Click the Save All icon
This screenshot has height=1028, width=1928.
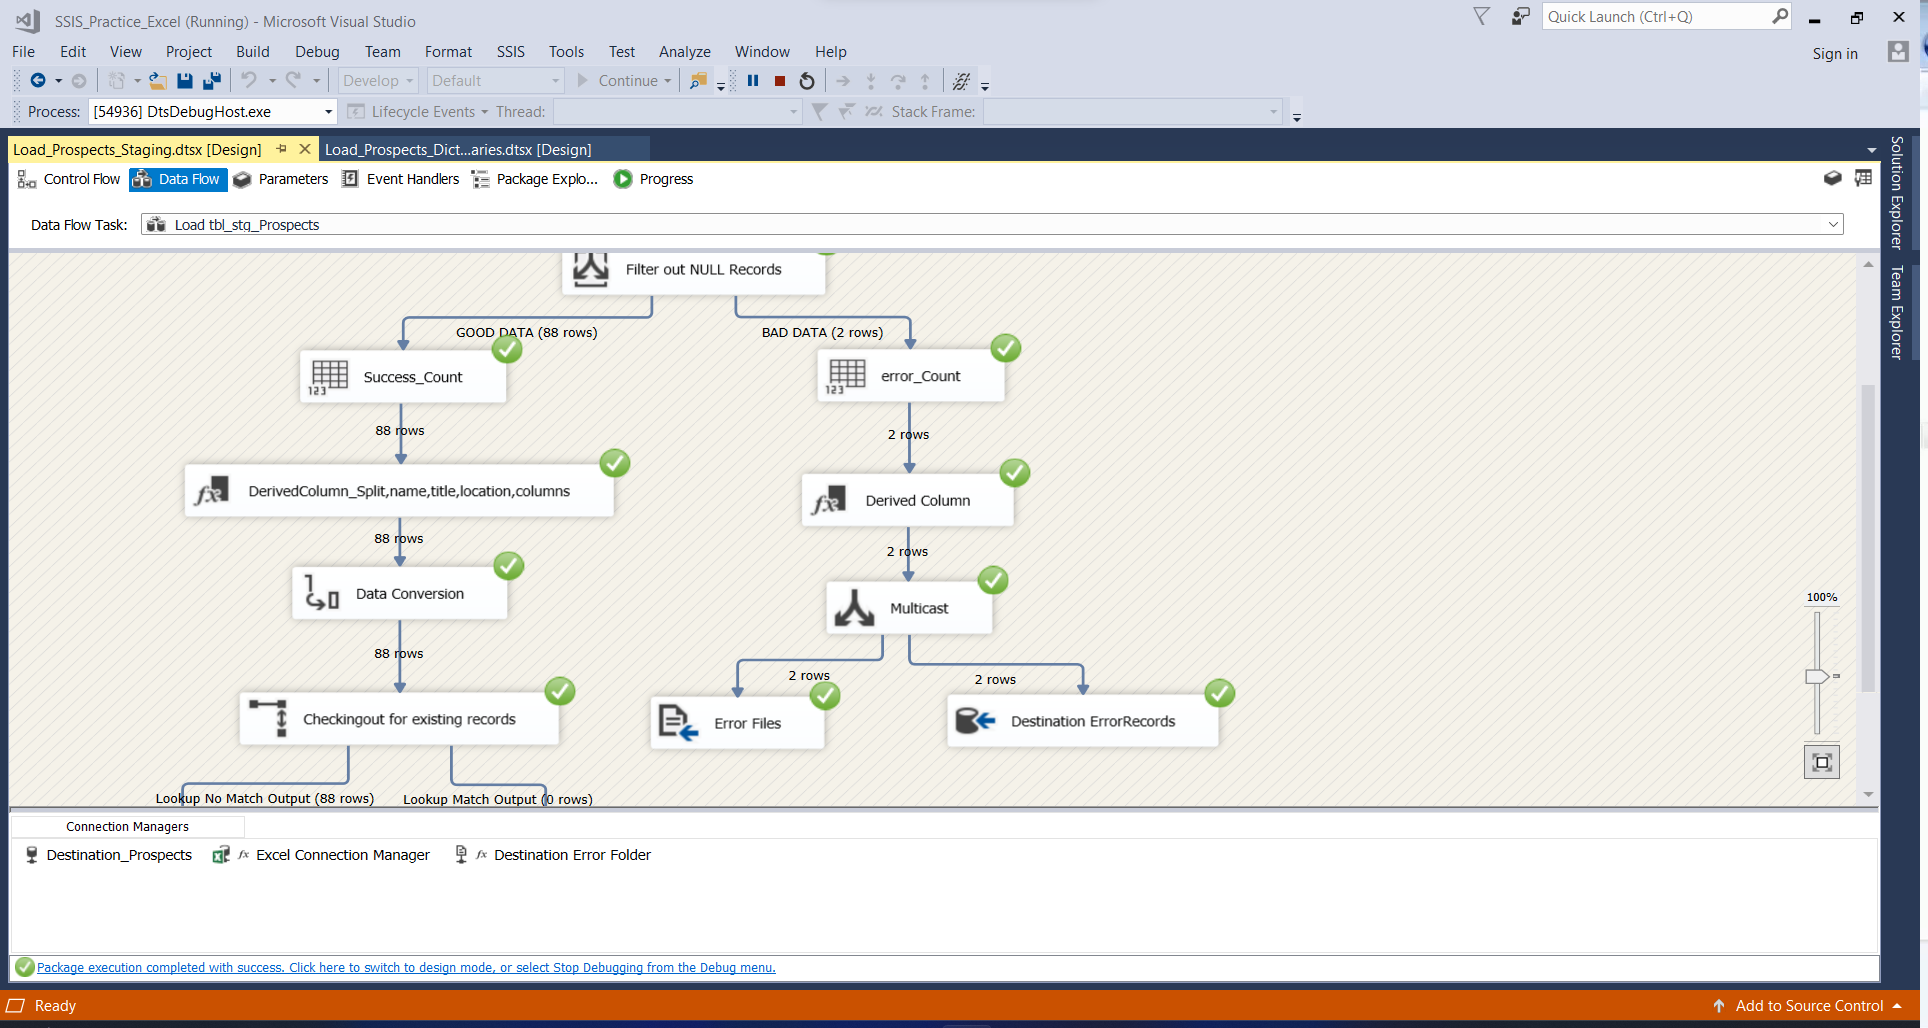212,81
